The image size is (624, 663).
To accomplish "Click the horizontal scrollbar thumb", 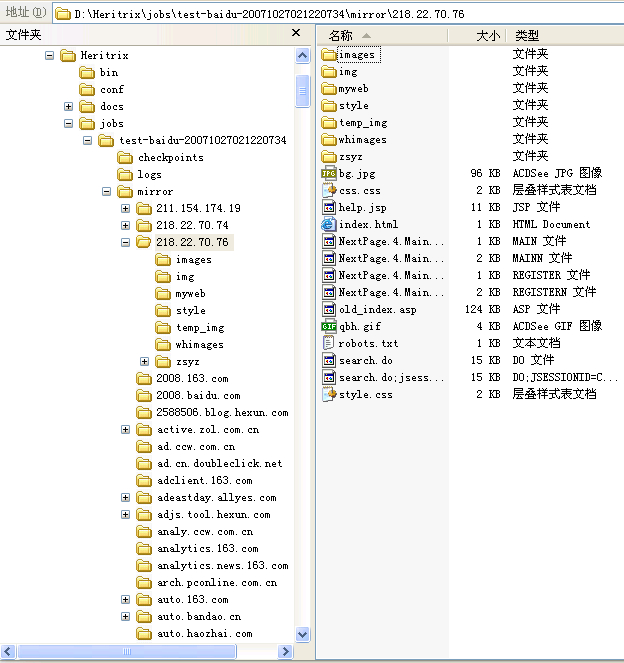I will click(126, 652).
